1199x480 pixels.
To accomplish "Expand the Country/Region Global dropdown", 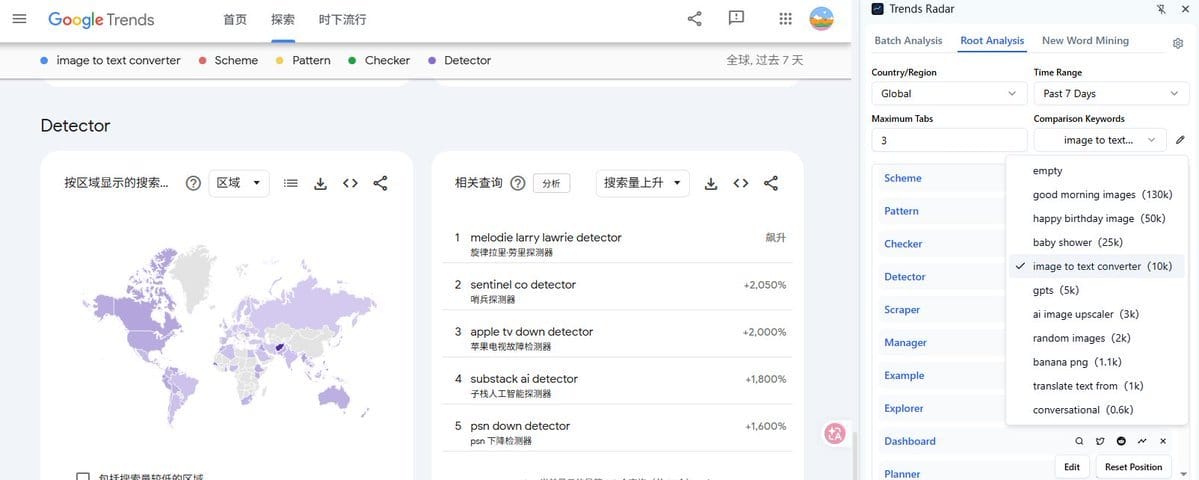I will coord(949,93).
